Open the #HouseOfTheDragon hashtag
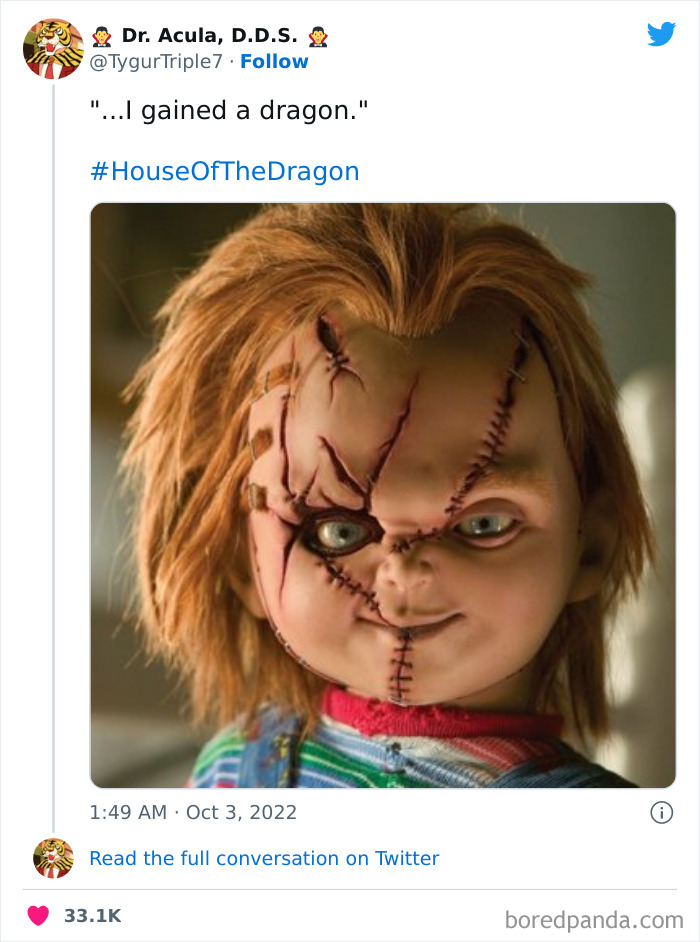 click(224, 170)
